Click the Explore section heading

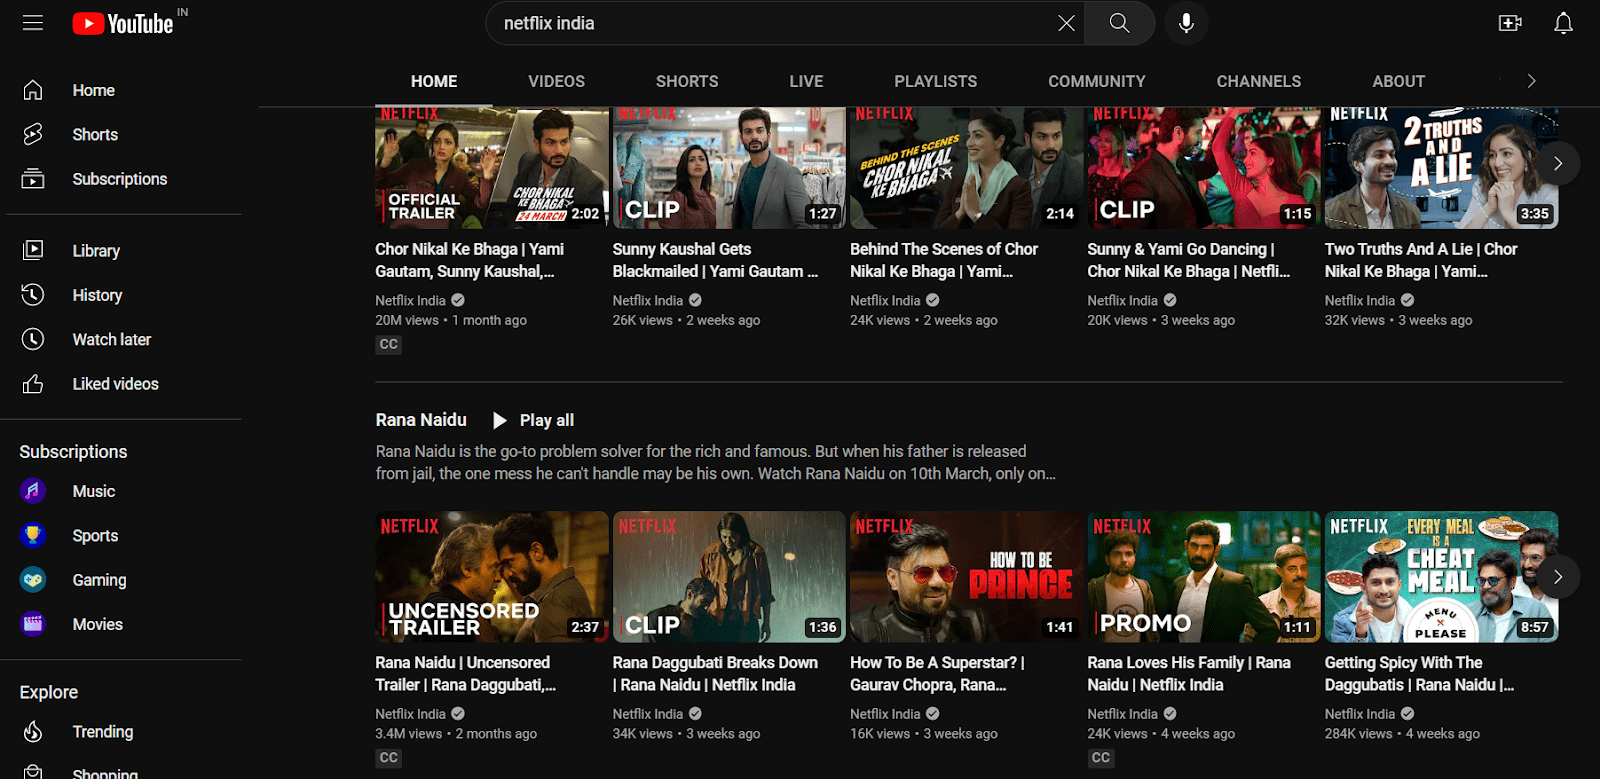coord(49,692)
